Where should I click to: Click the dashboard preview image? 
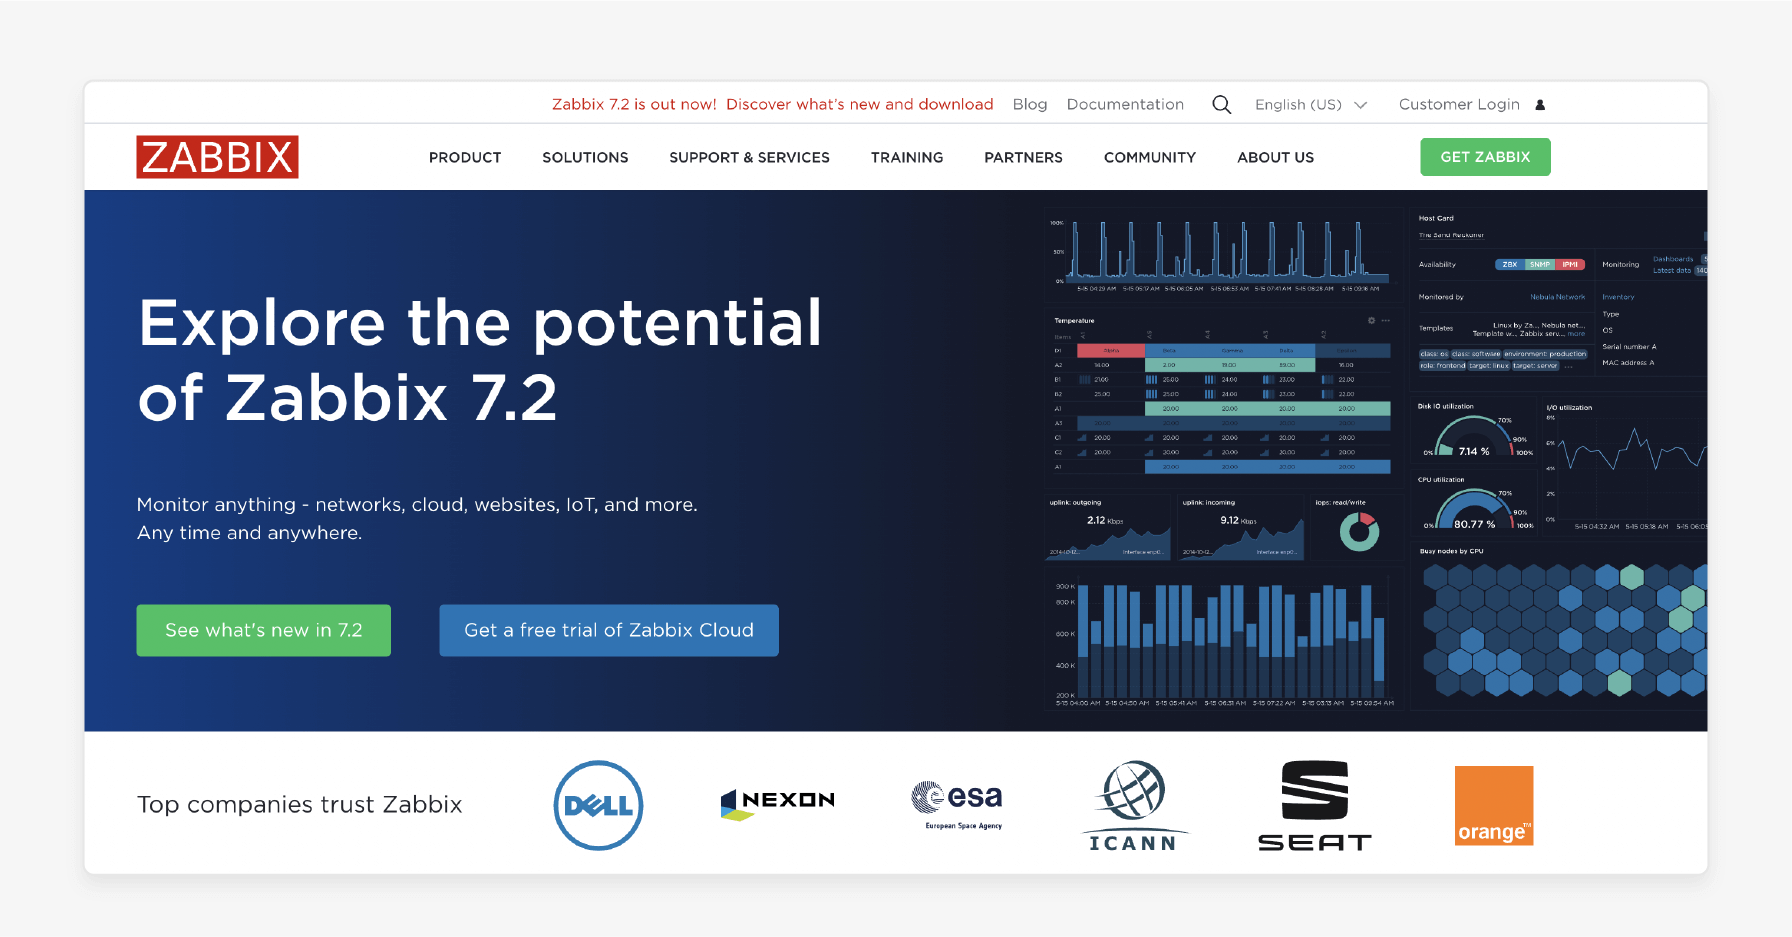click(x=1375, y=460)
